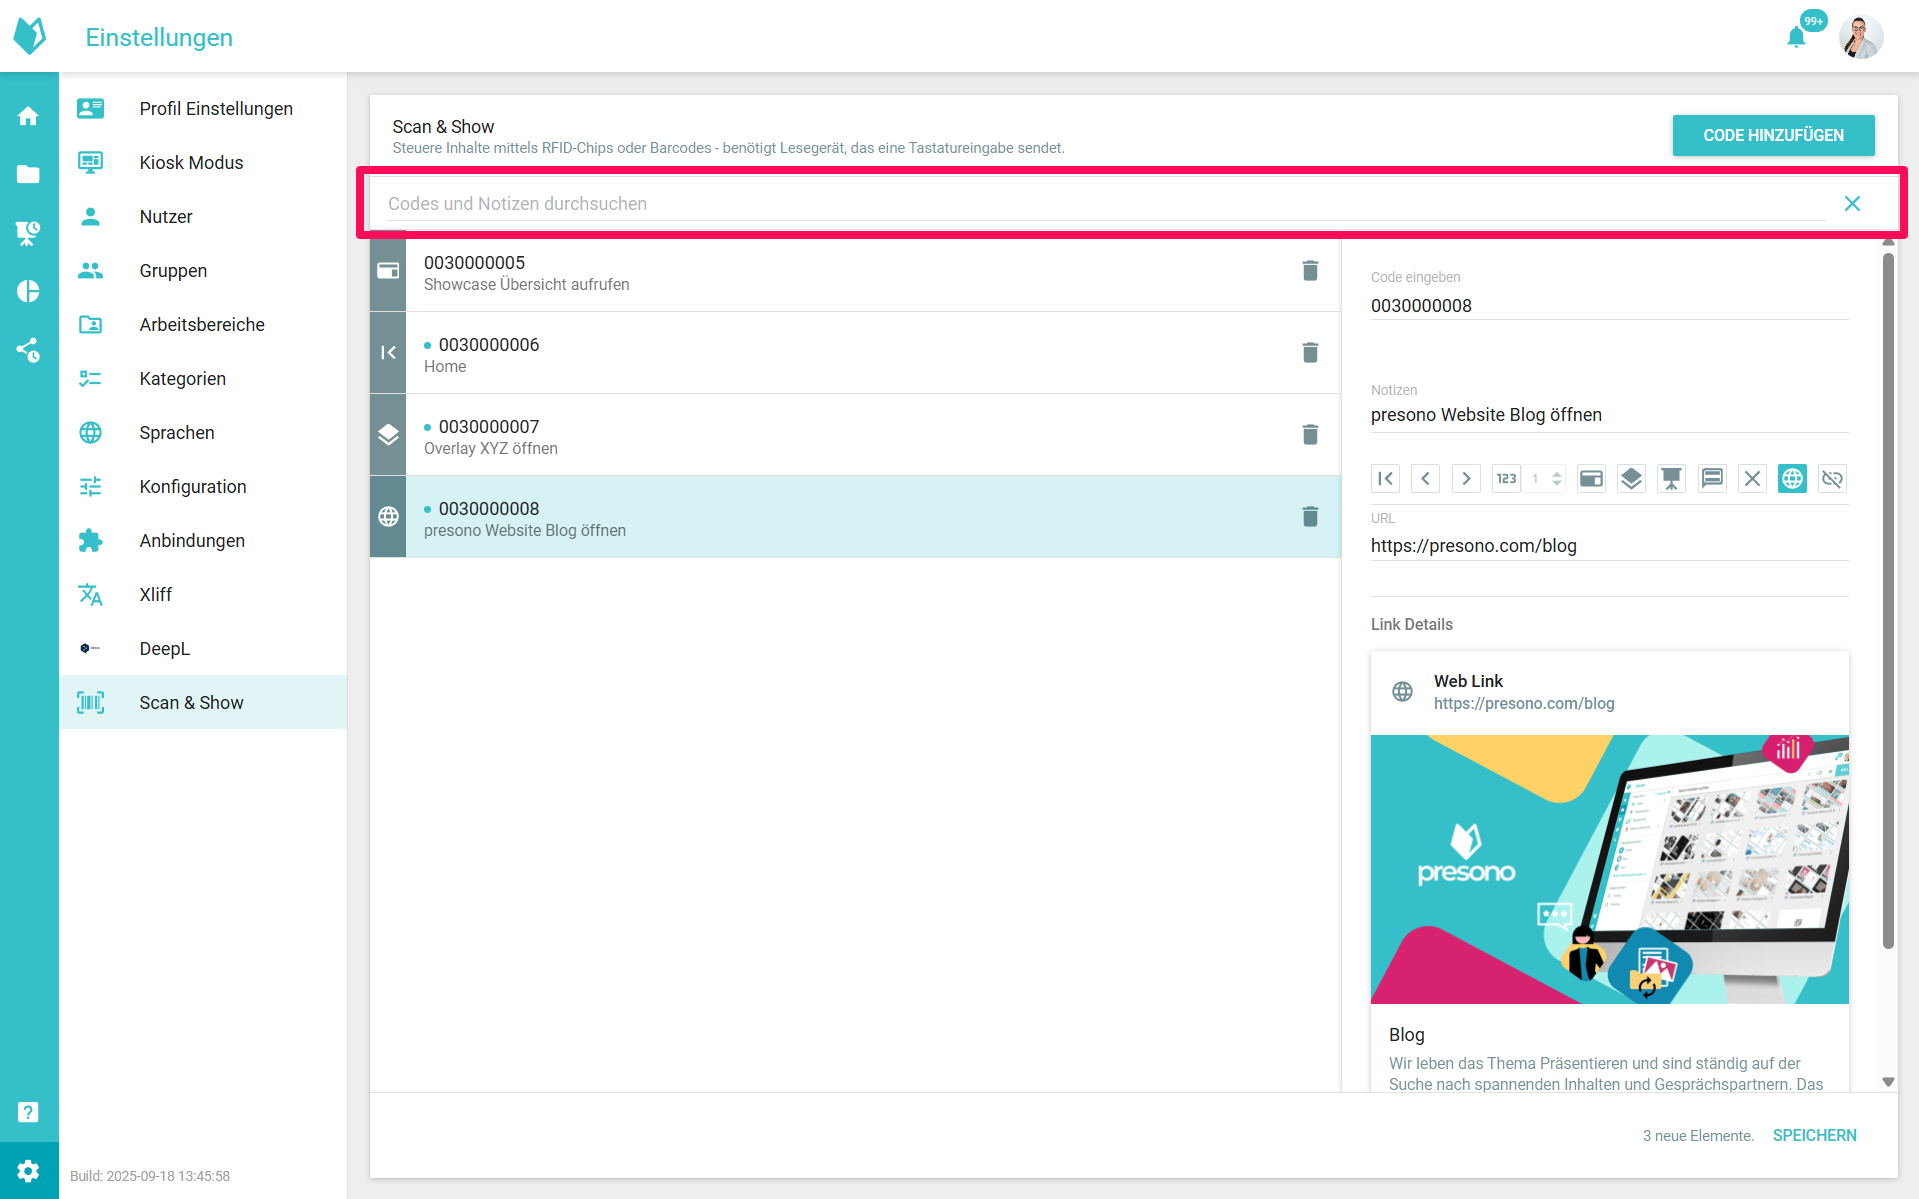
Task: Select the first-slide action icon in code toolbar
Action: click(1385, 479)
